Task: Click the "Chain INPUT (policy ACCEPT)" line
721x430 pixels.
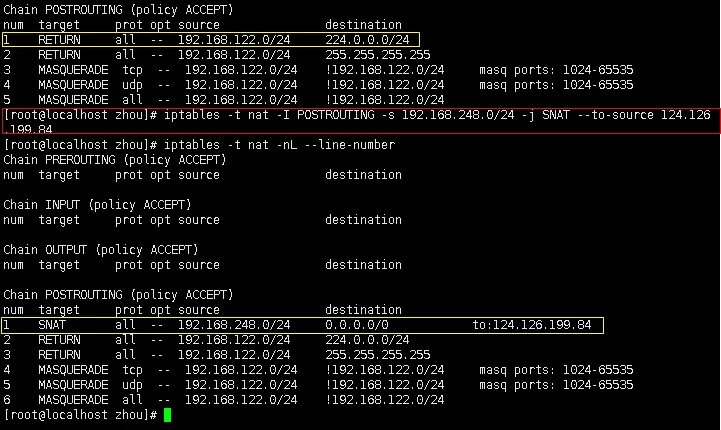Action: coord(97,205)
